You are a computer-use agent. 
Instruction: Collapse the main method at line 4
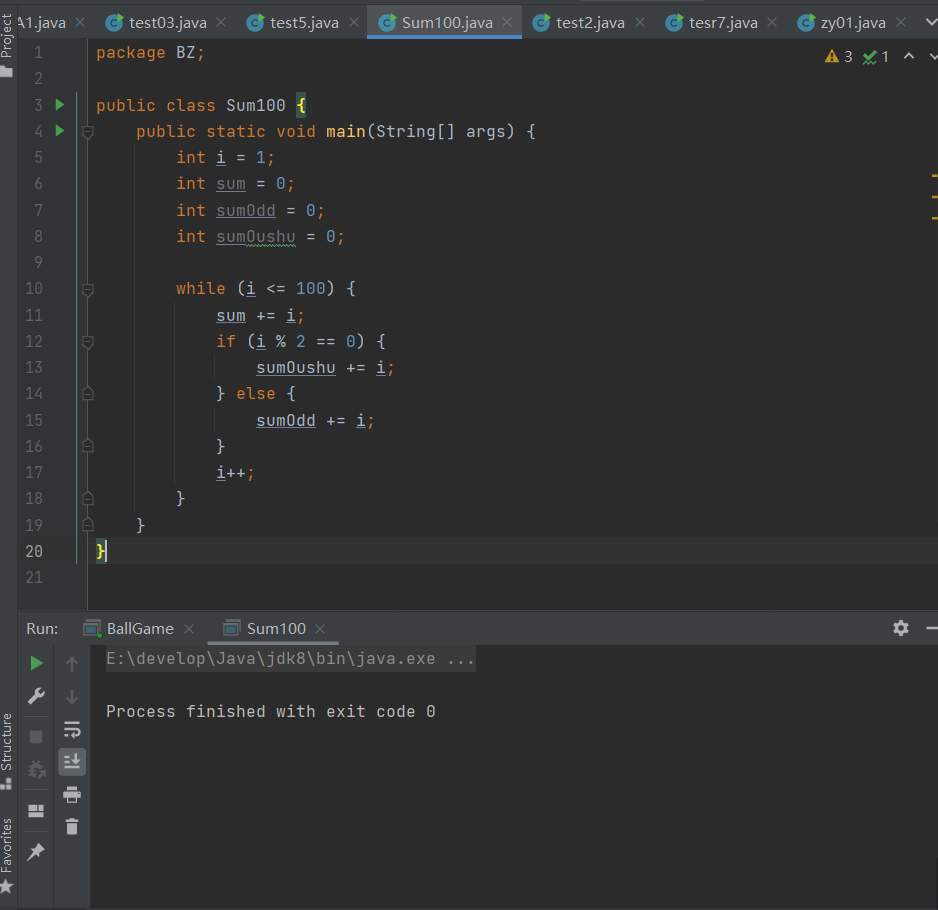click(87, 132)
